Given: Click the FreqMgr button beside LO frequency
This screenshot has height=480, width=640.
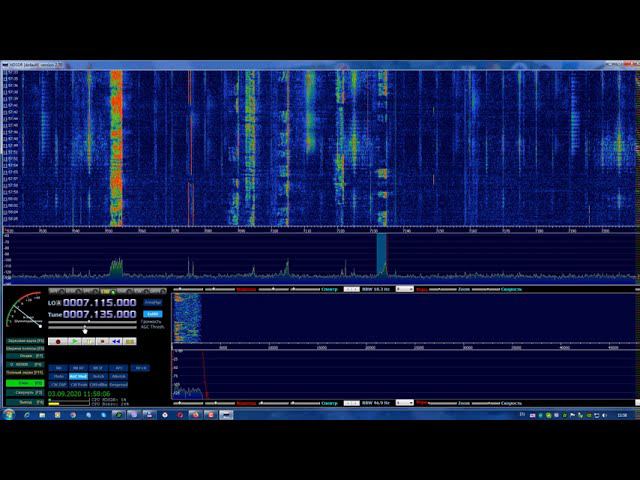Looking at the screenshot, I should tap(153, 302).
